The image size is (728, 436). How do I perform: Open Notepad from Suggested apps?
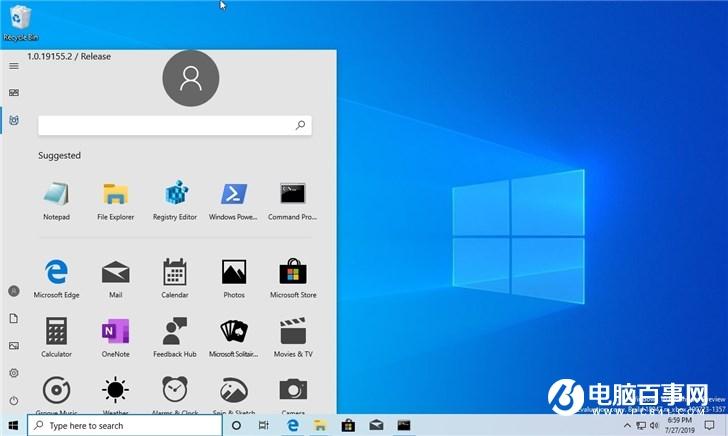56,202
